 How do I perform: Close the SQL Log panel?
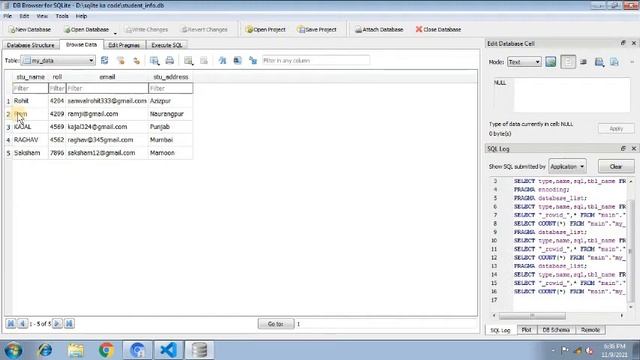point(634,149)
